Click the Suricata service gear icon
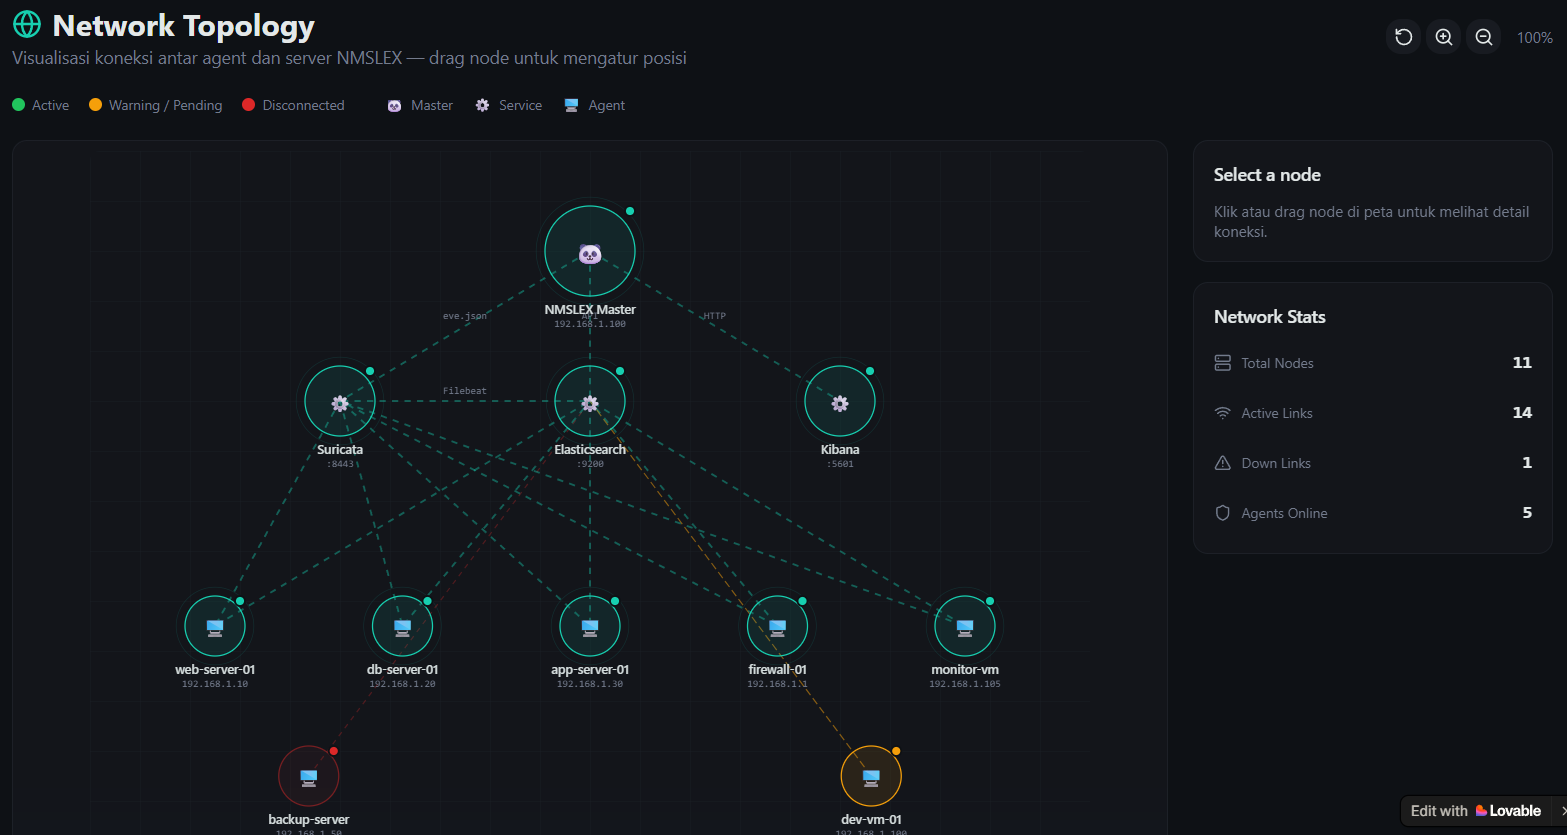 pyautogui.click(x=340, y=400)
